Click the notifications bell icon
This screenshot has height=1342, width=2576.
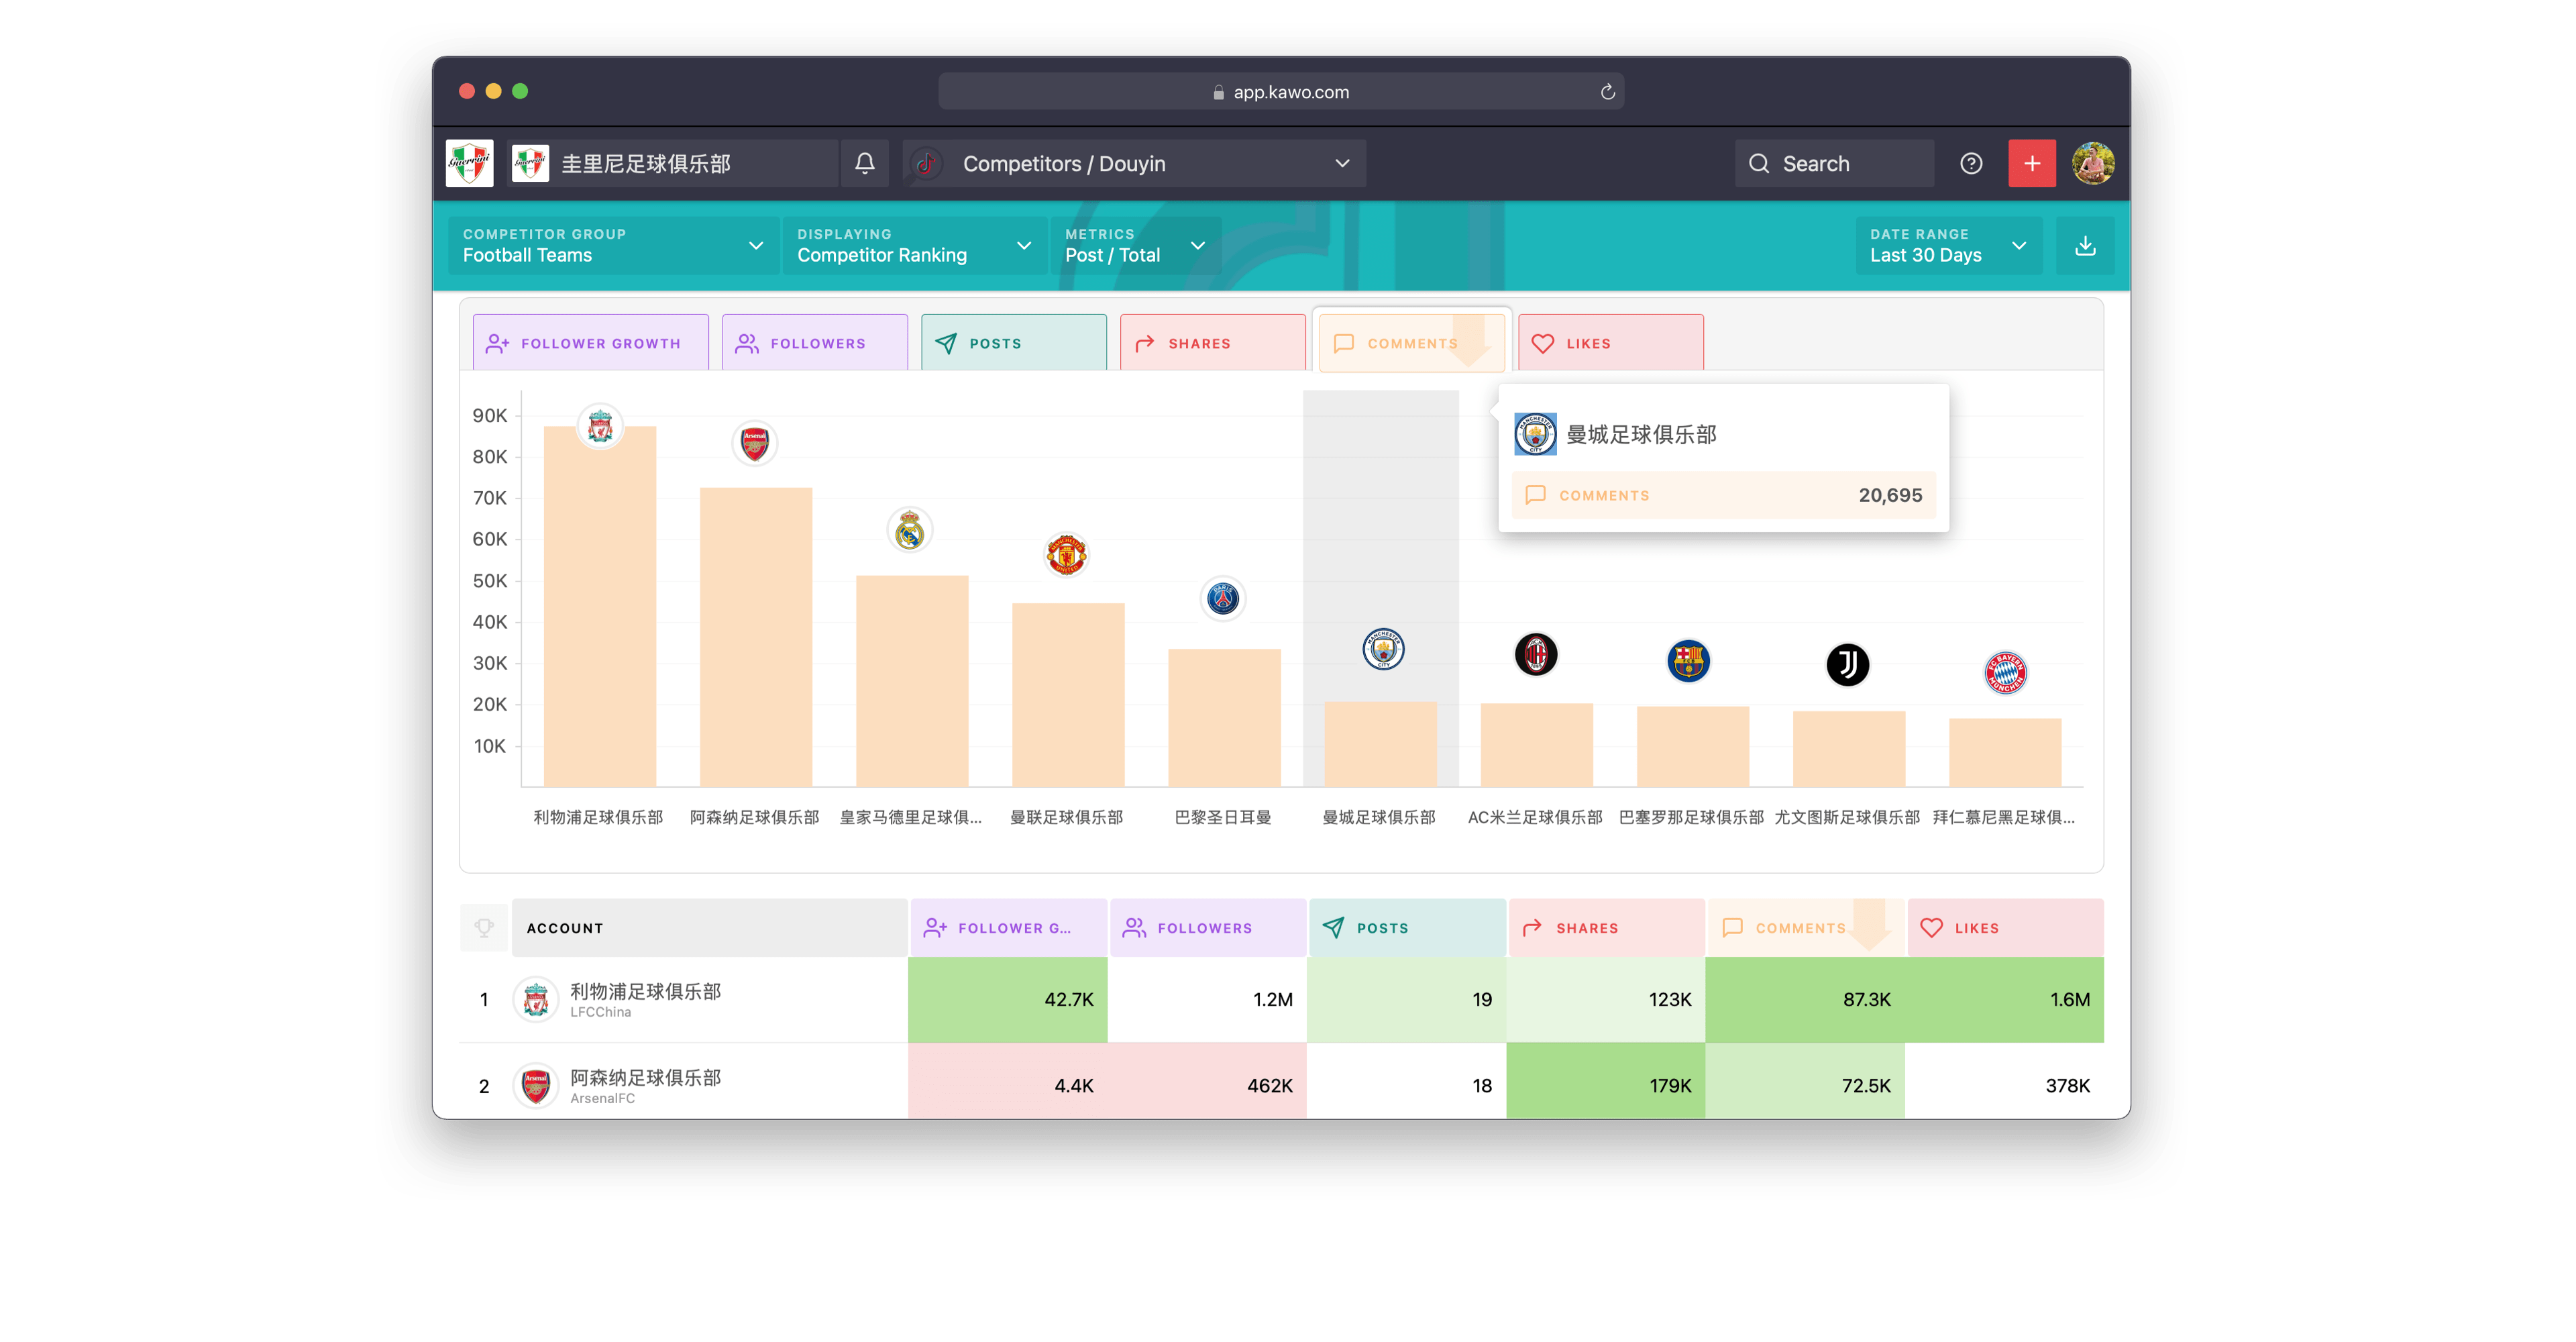point(864,164)
